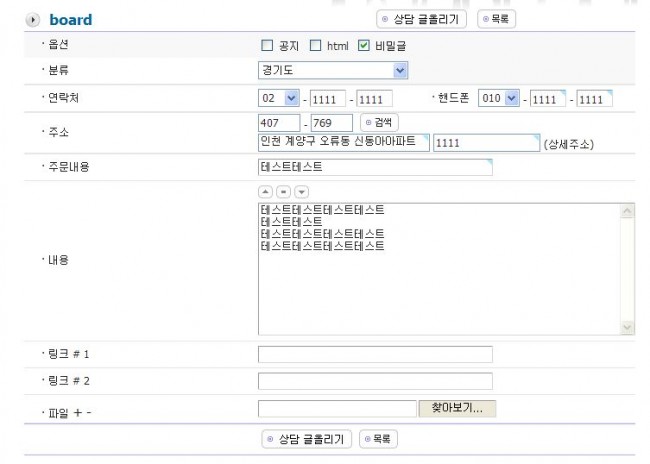Open the 분류 dropdown showing 경기도
The height and width of the screenshot is (464, 650).
[x=332, y=70]
